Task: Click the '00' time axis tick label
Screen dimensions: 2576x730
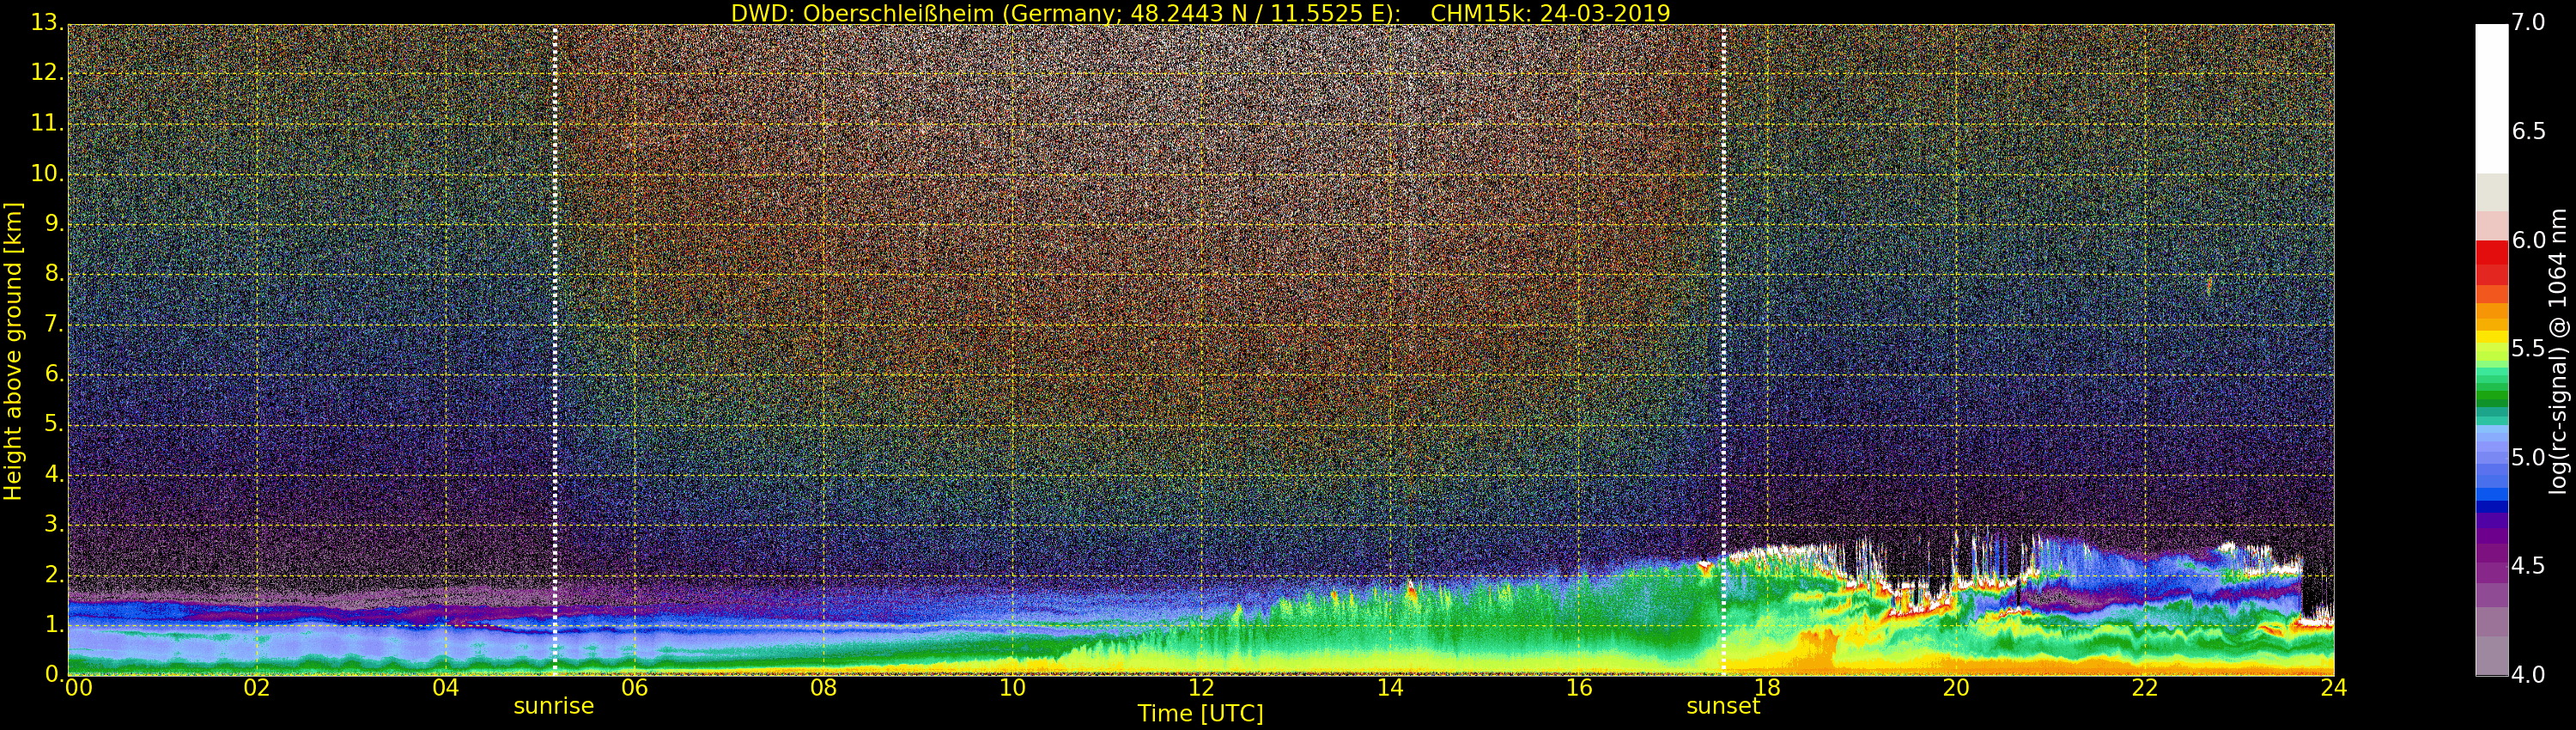Action: 78,688
